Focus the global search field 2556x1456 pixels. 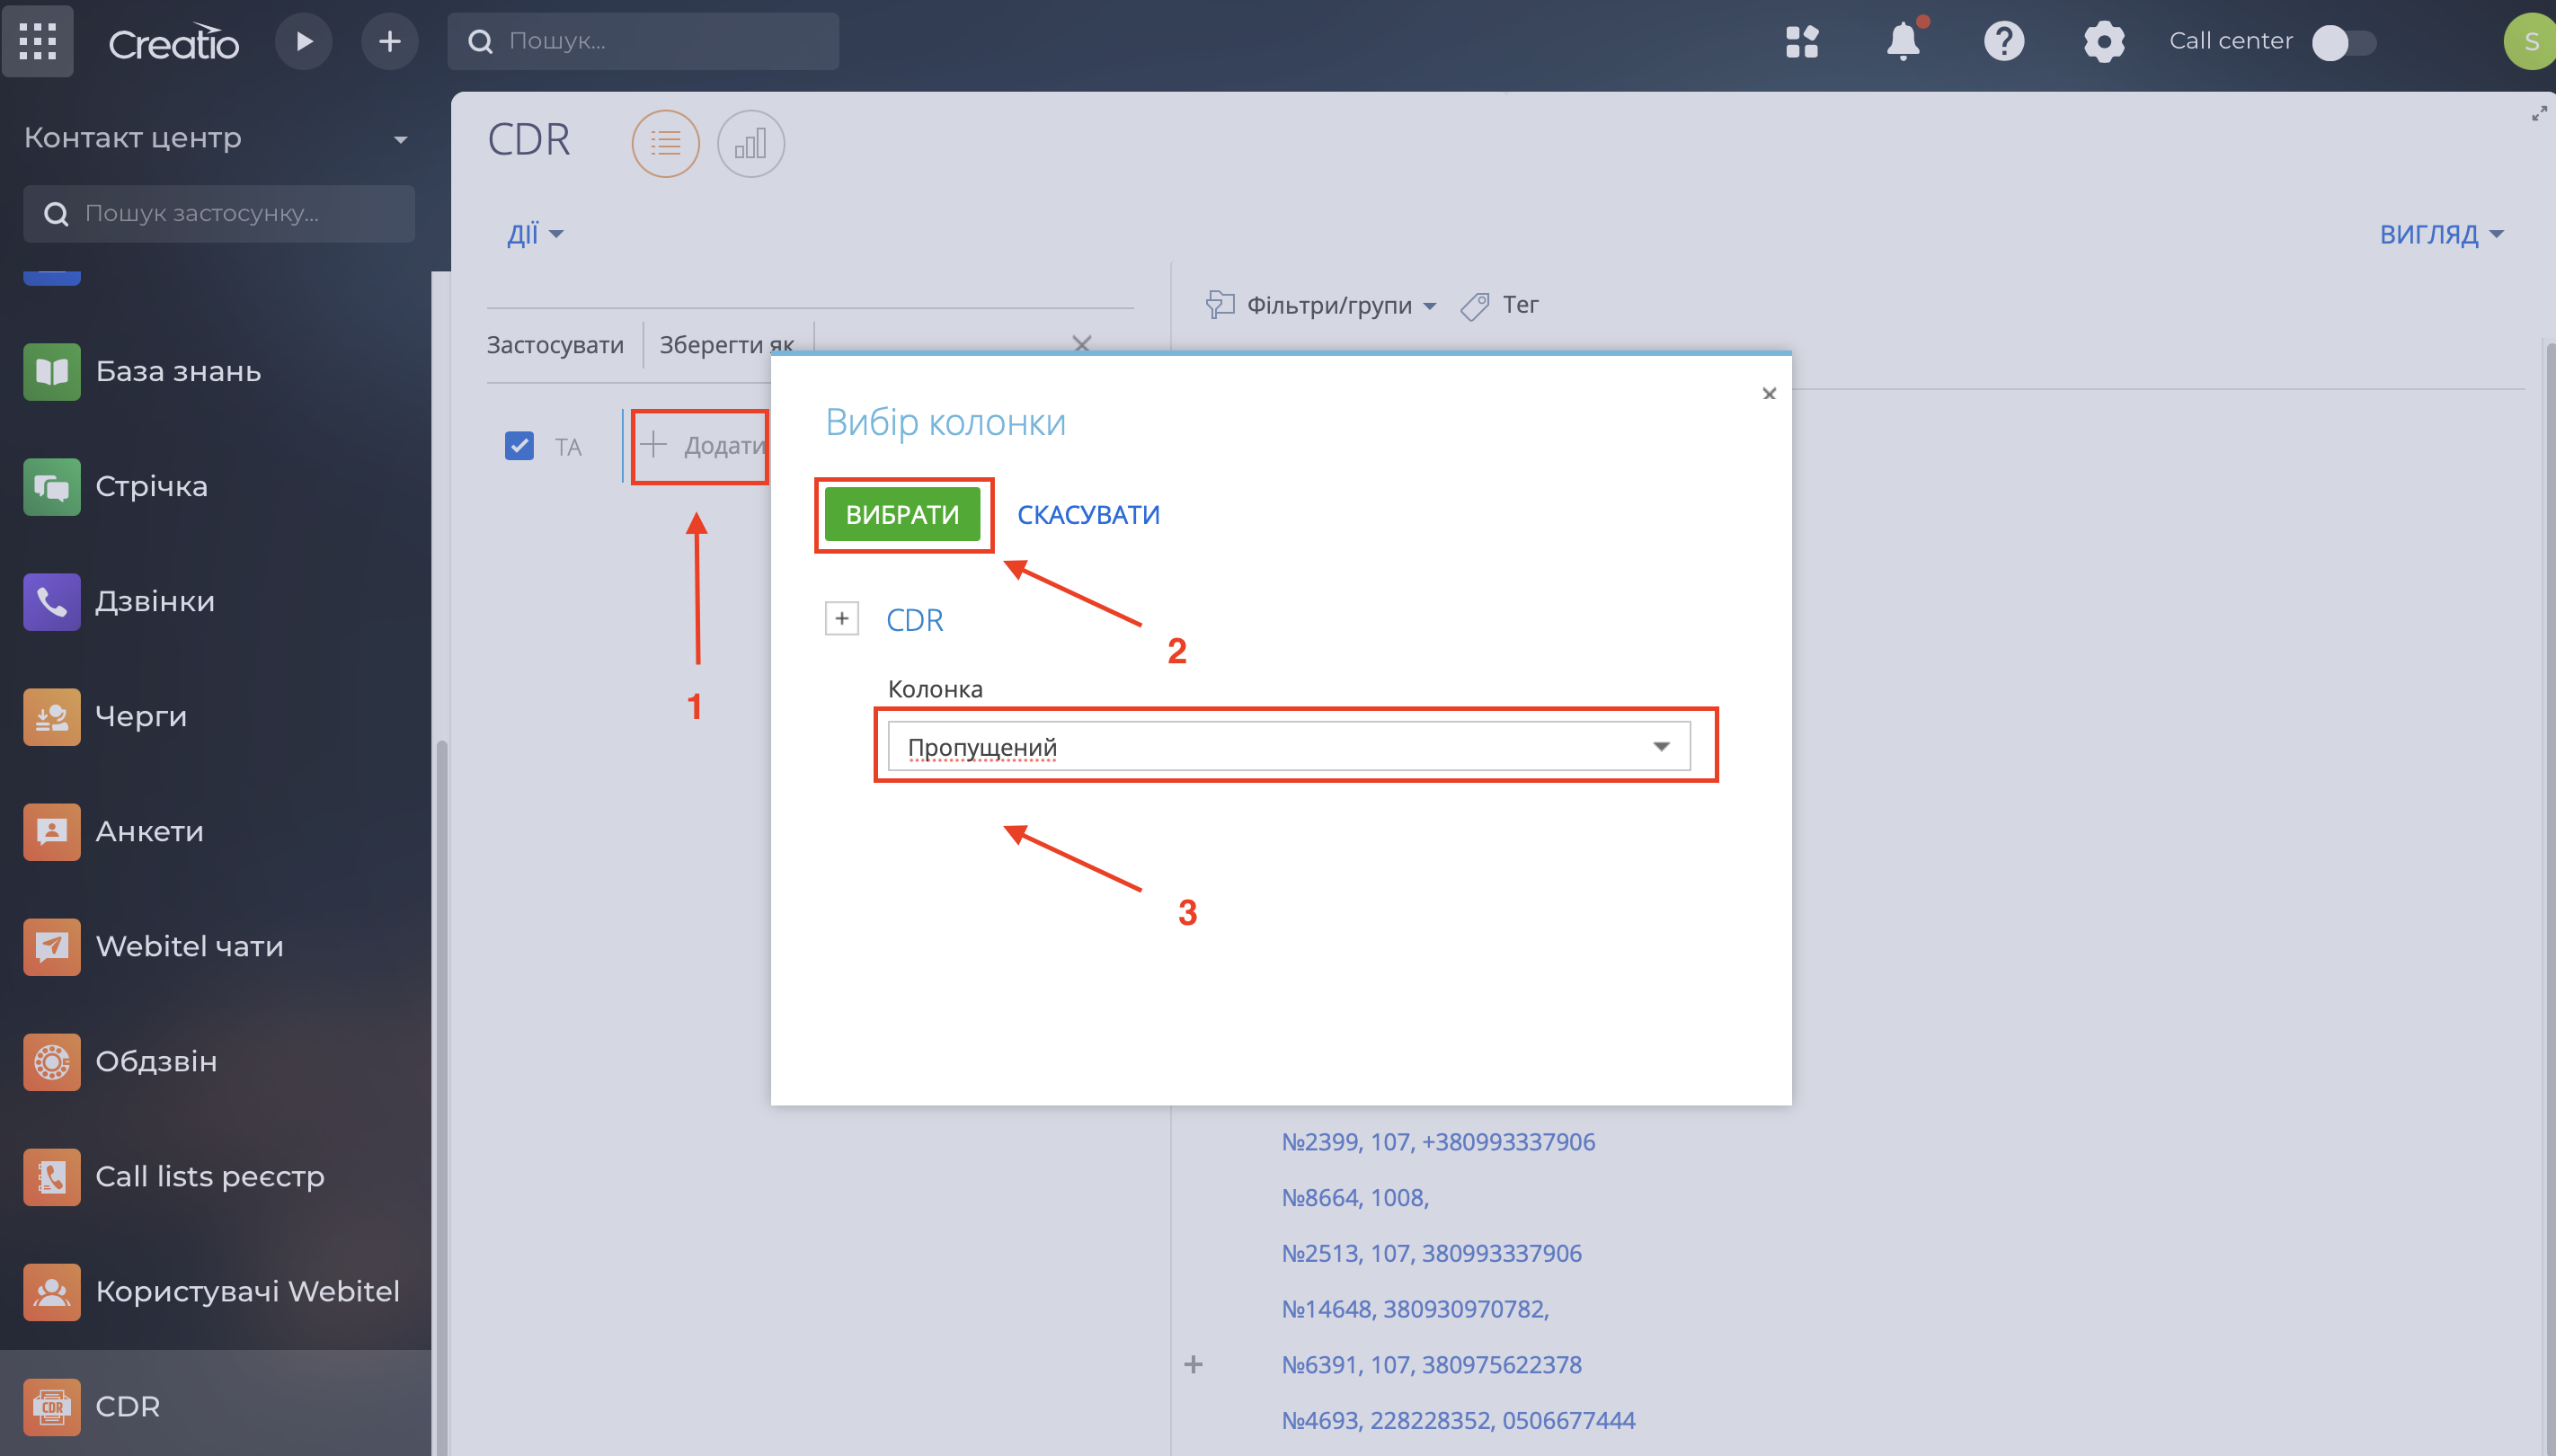(x=643, y=41)
